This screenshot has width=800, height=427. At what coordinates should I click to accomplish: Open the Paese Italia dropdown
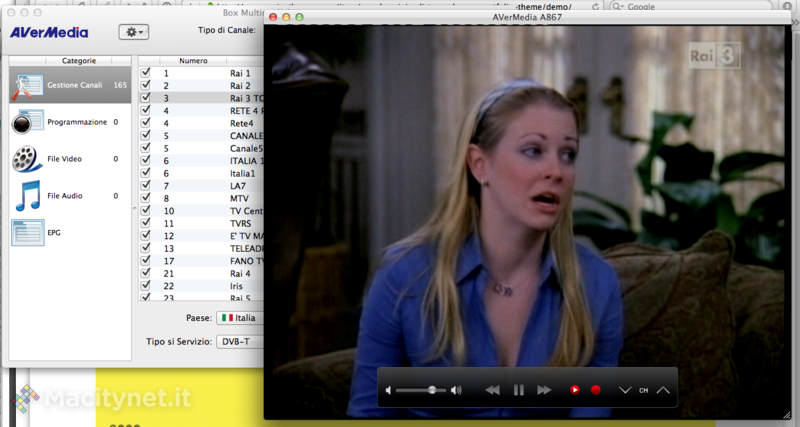click(240, 318)
